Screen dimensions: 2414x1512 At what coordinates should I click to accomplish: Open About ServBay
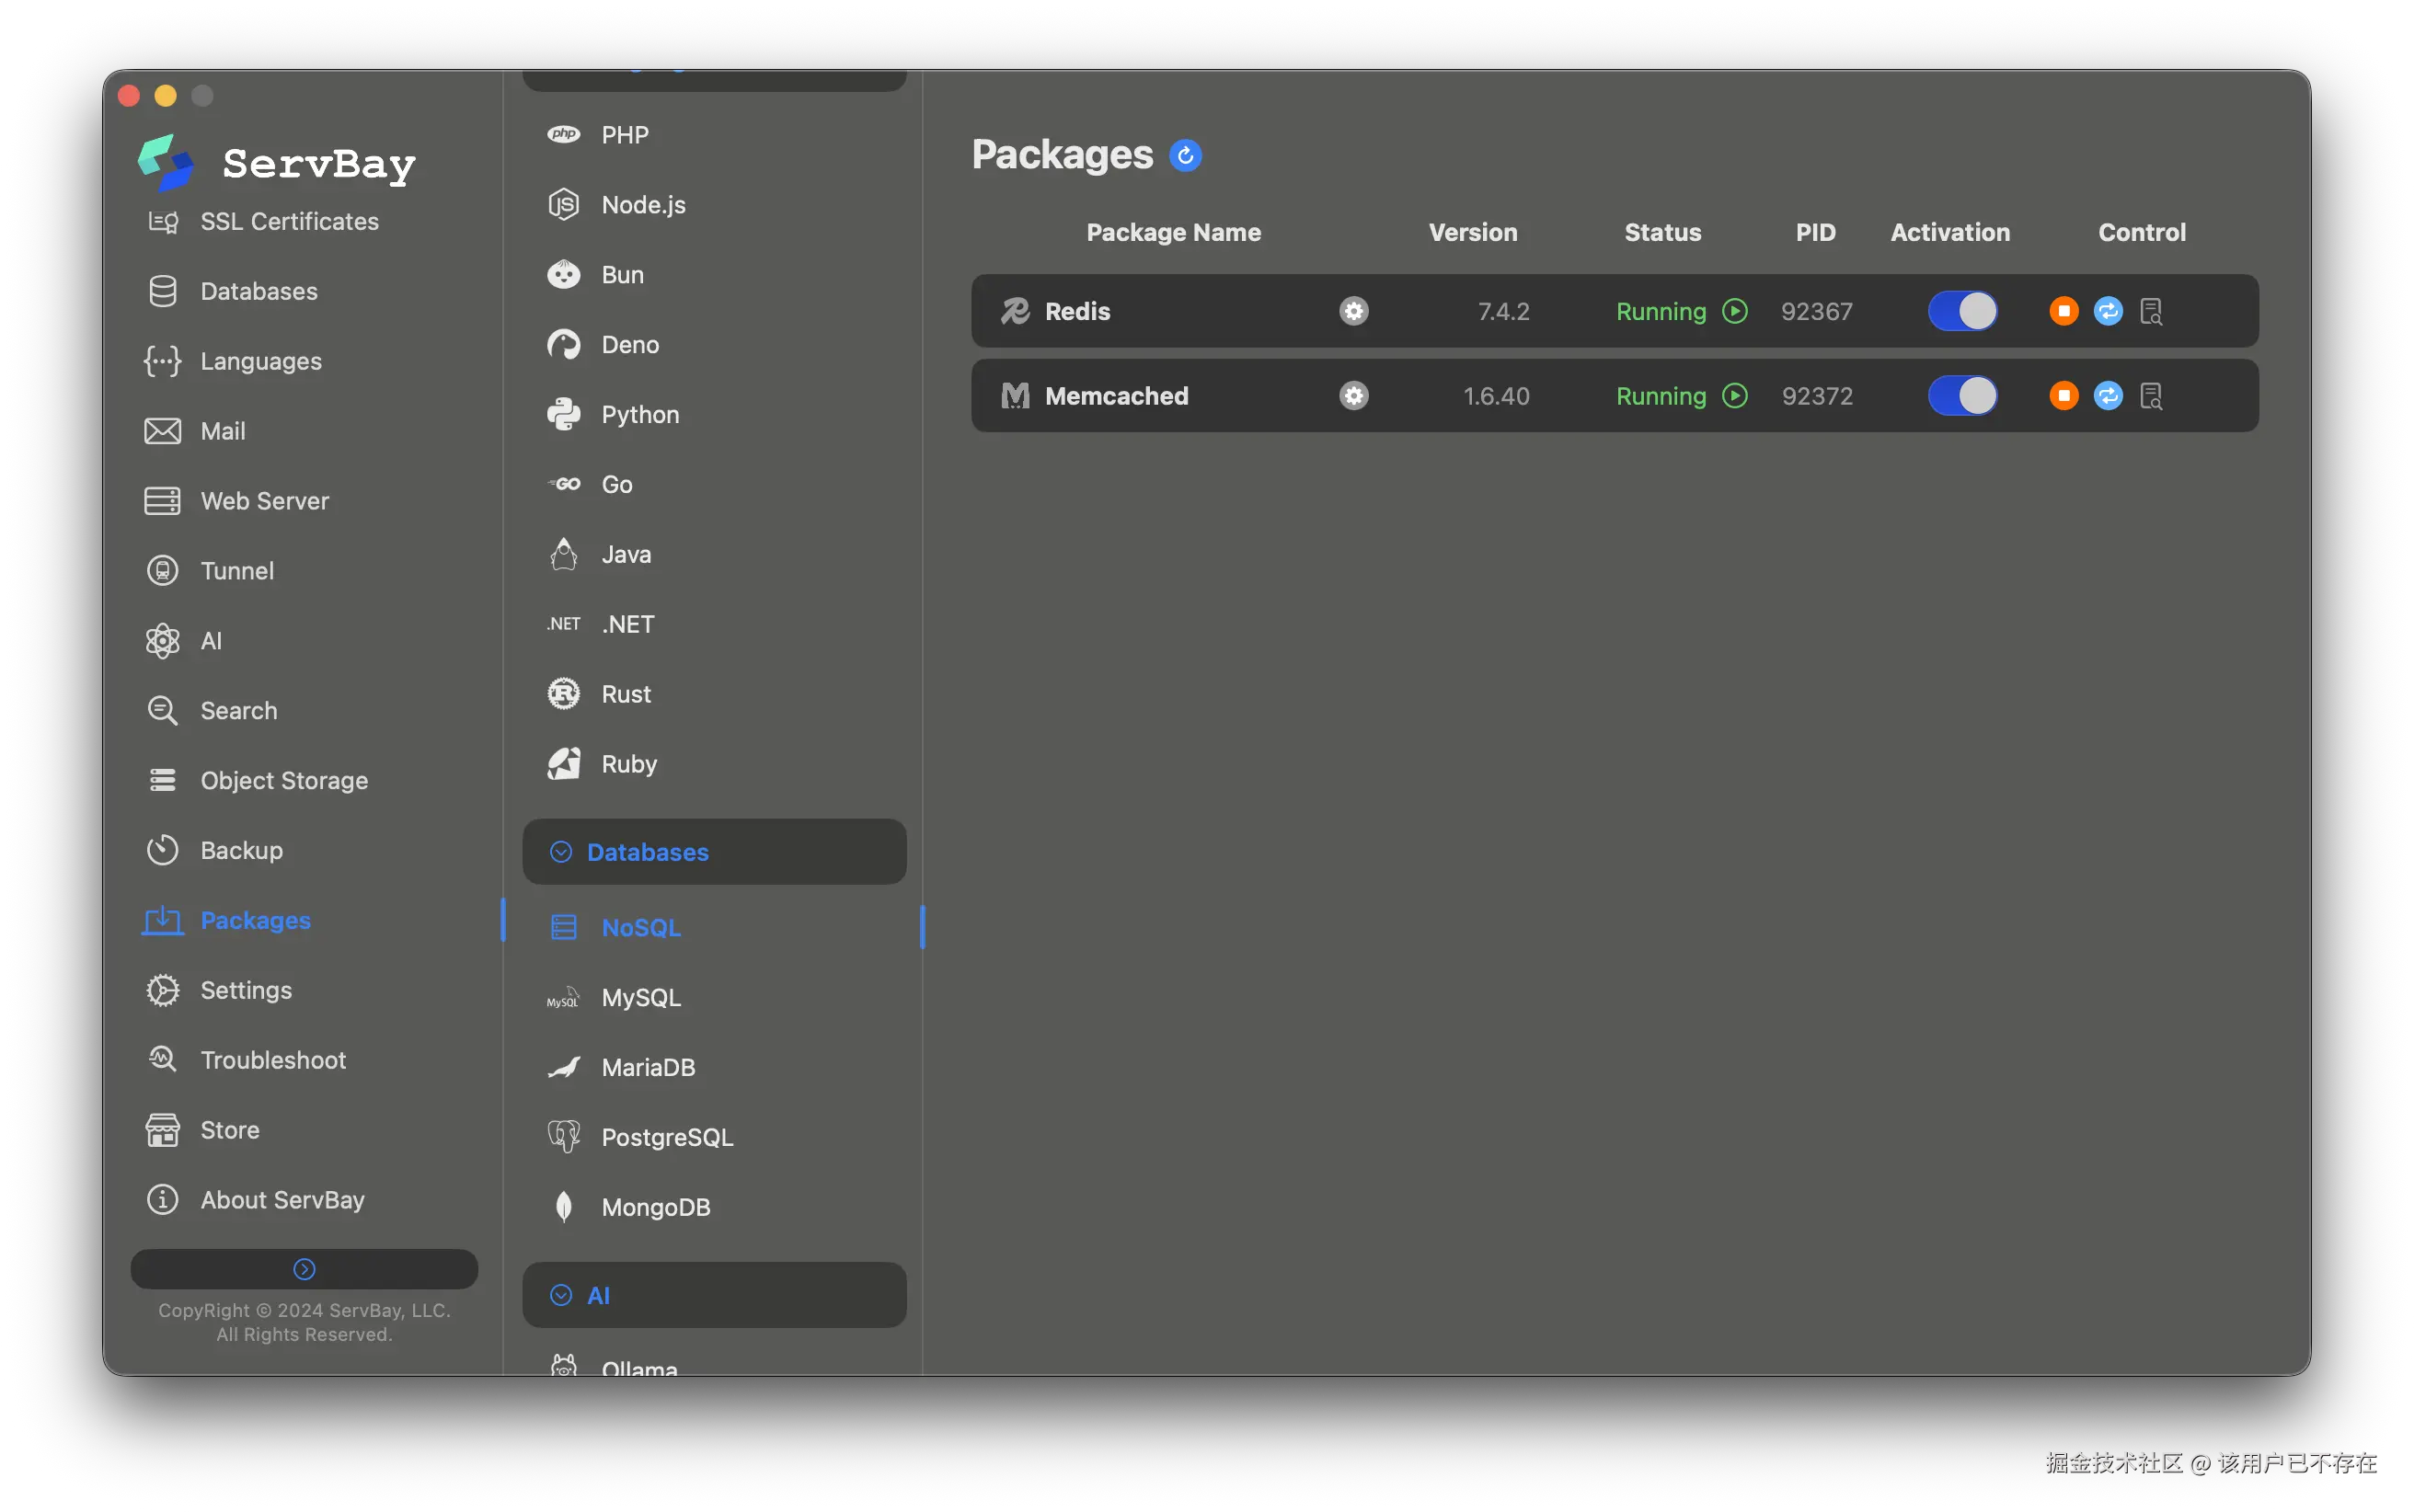(x=255, y=1201)
